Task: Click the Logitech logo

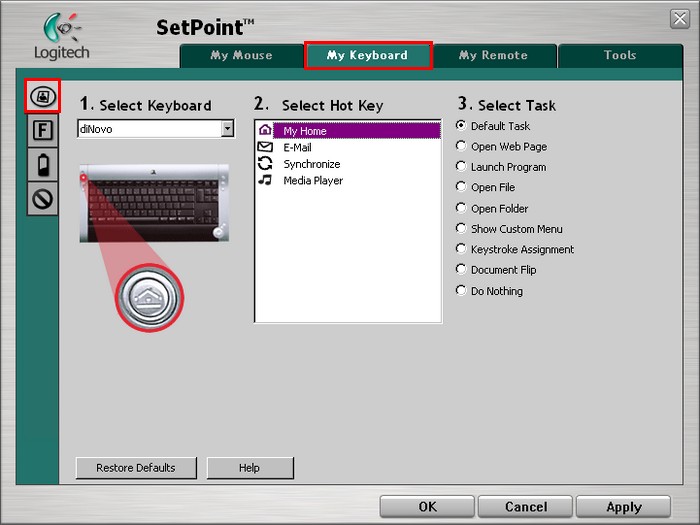Action: 61,38
